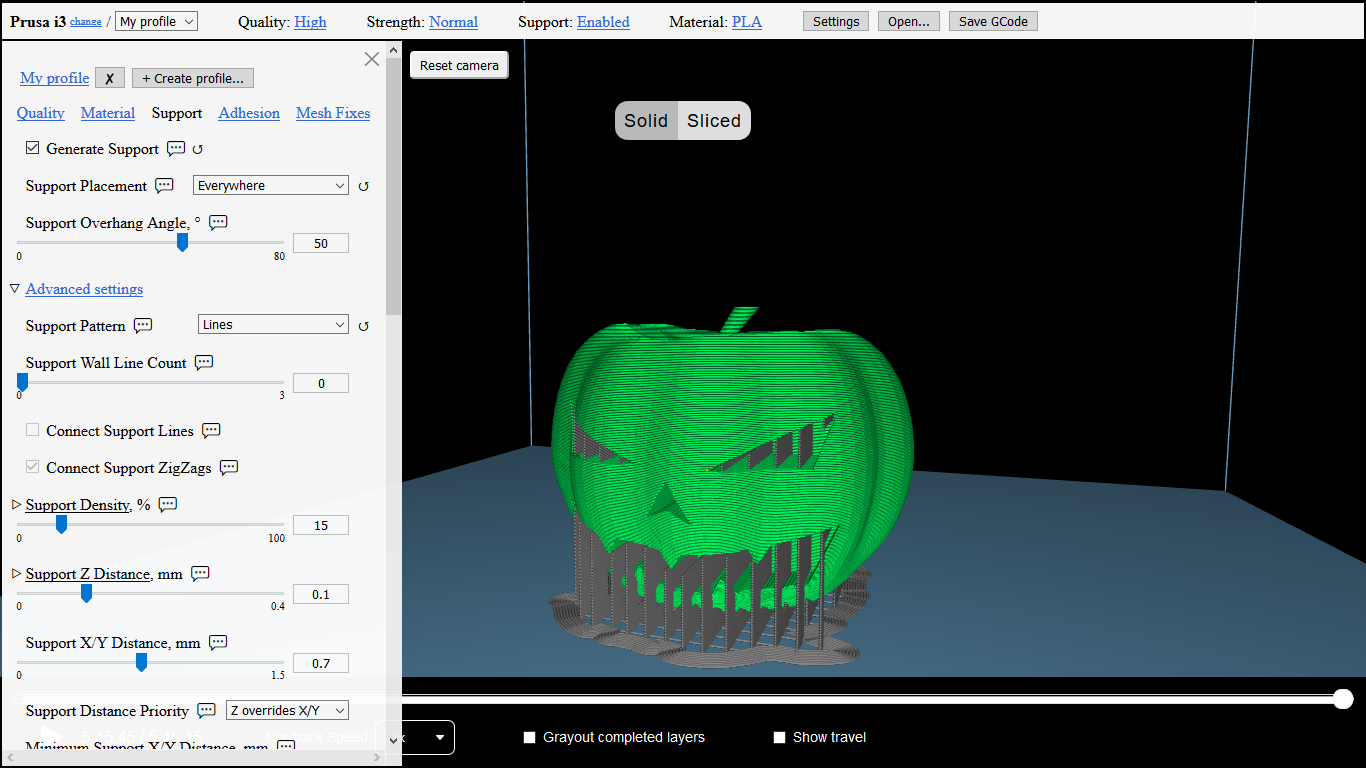Open the Material settings tab
The image size is (1366, 768).
point(108,113)
